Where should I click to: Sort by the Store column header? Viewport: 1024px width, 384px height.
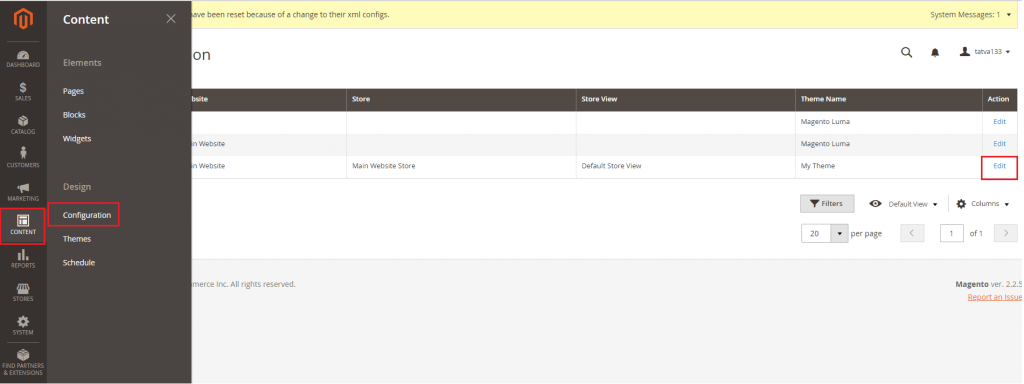point(461,99)
